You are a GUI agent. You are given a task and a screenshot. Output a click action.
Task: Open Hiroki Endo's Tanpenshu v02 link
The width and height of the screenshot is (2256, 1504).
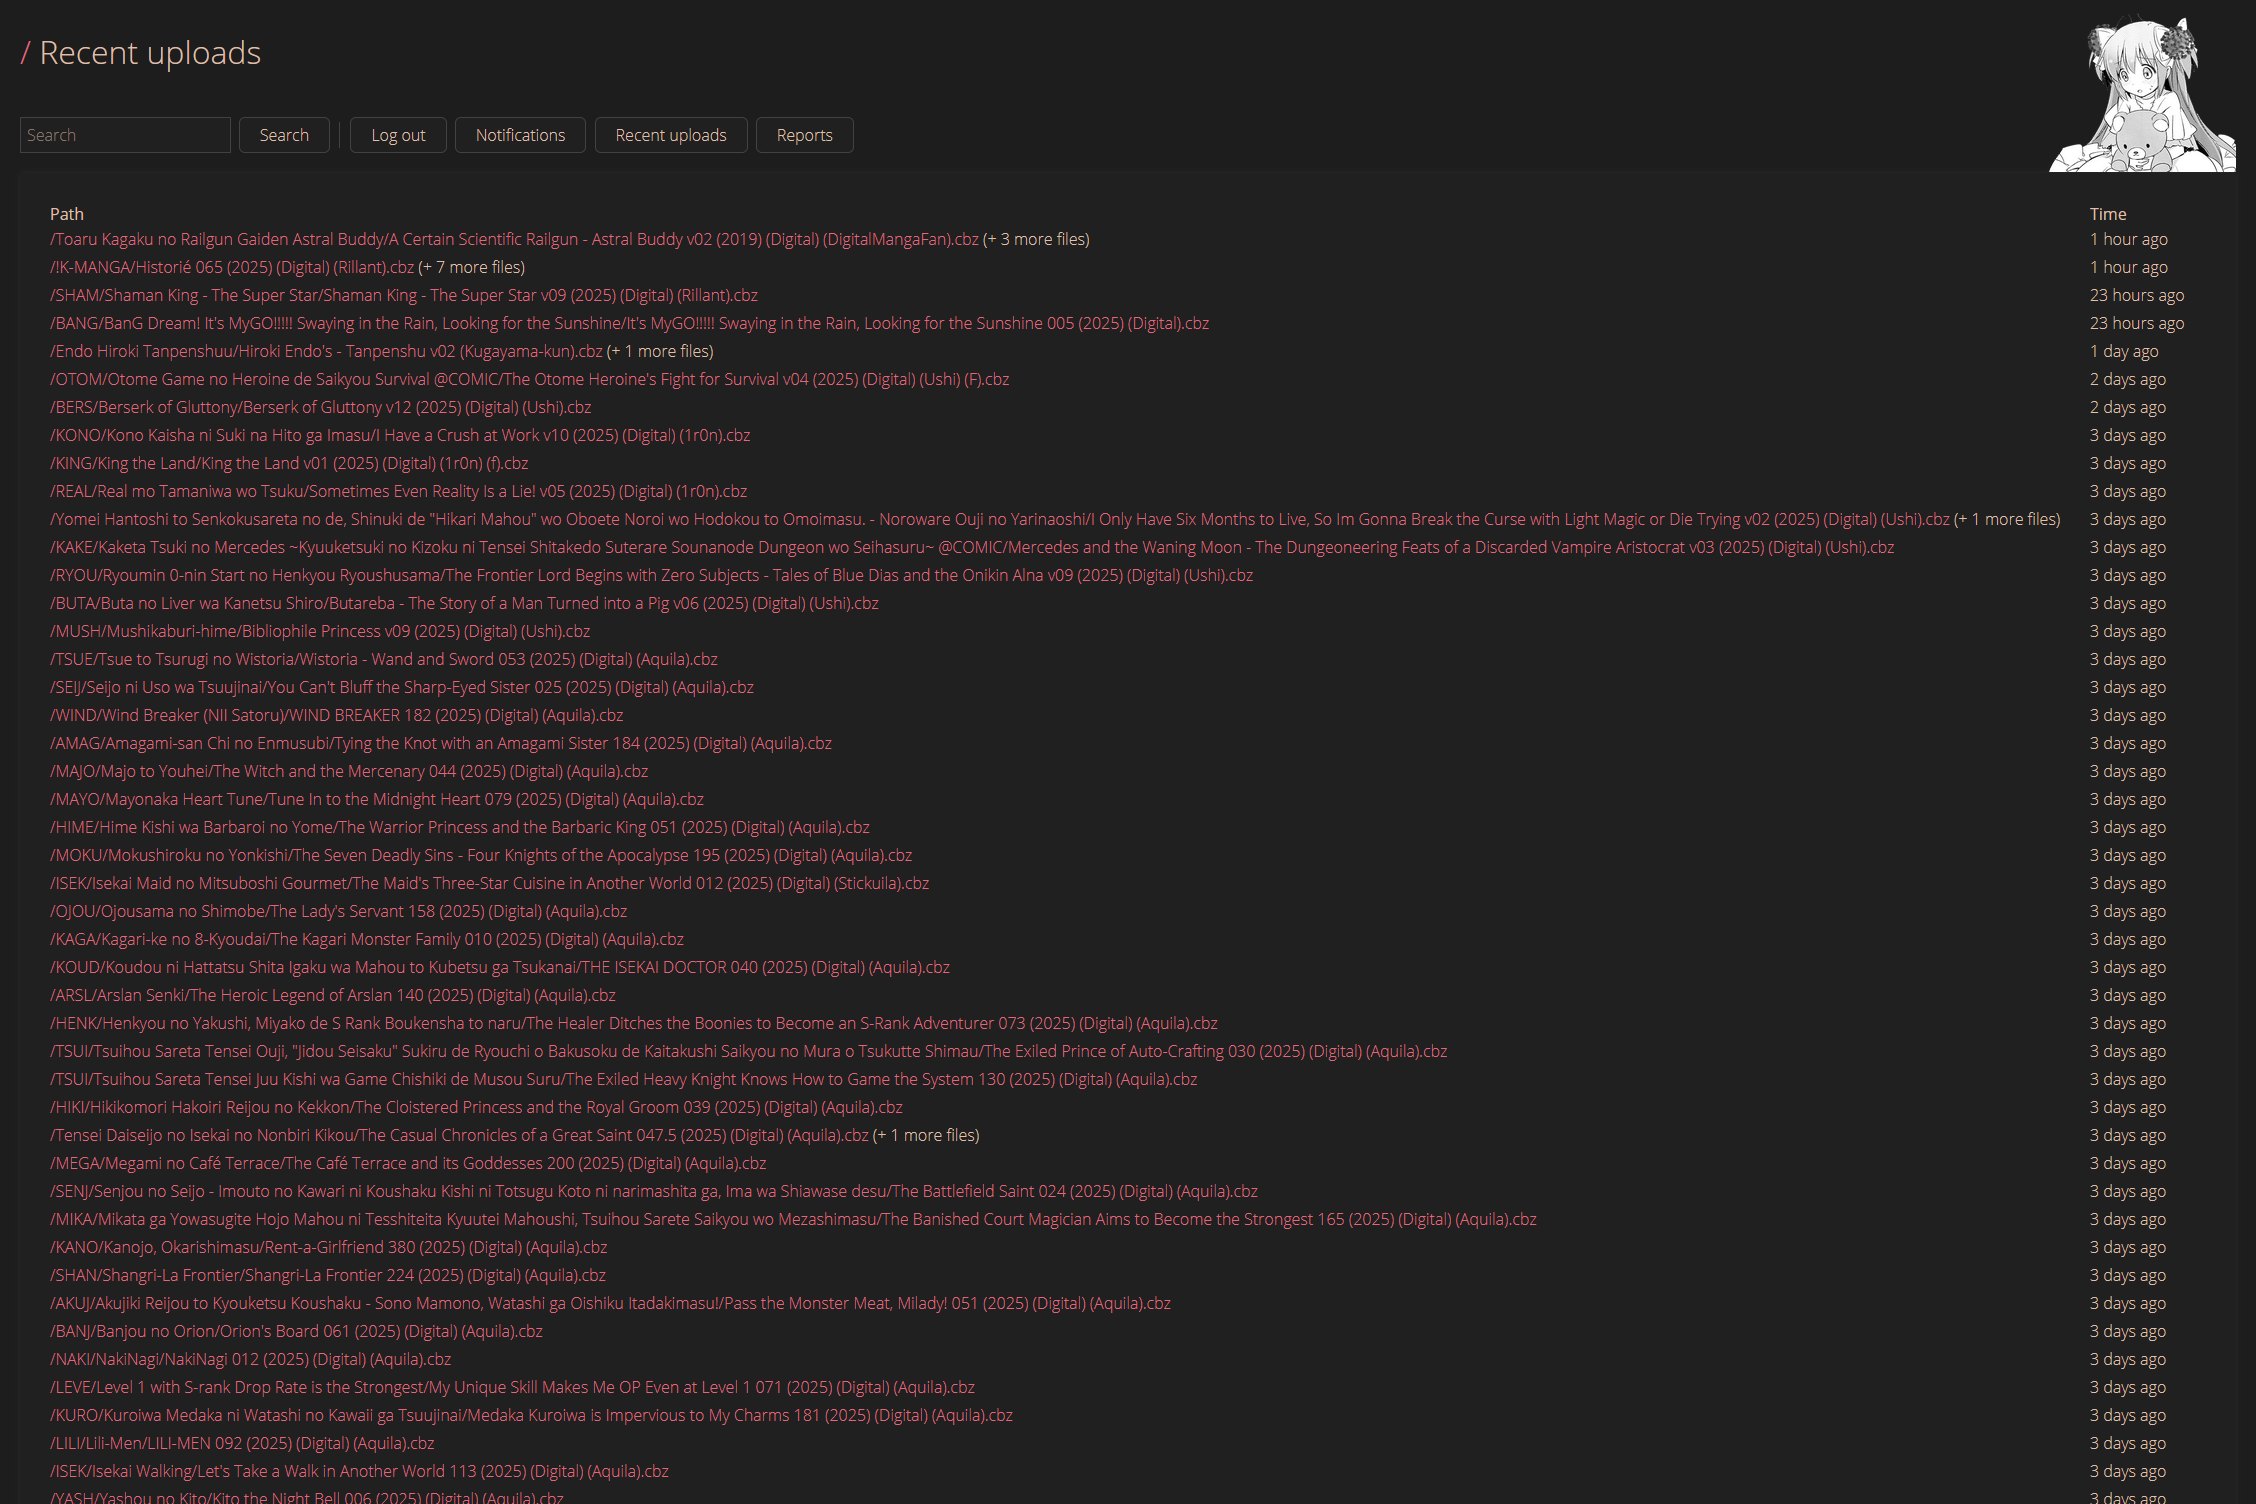tap(326, 351)
